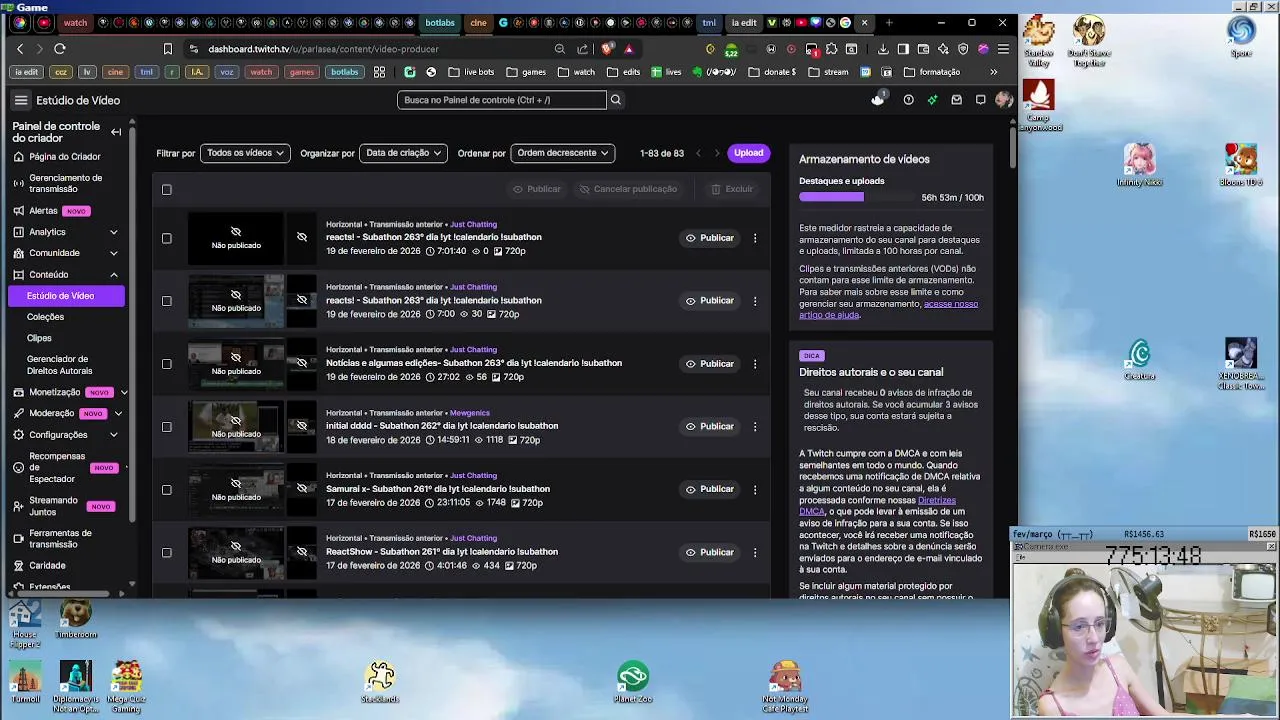Open the Stacklands desktop icon
The height and width of the screenshot is (720, 1280).
380,682
